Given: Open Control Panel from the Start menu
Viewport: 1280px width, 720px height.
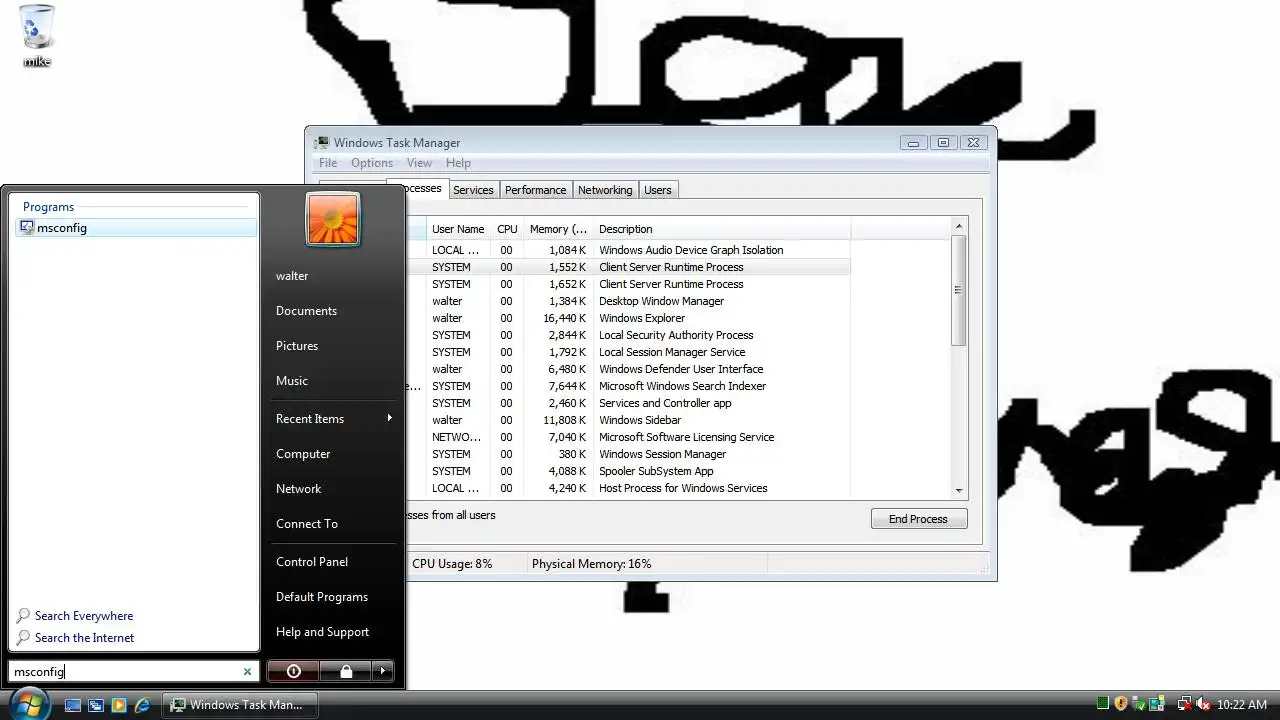Looking at the screenshot, I should tap(312, 562).
